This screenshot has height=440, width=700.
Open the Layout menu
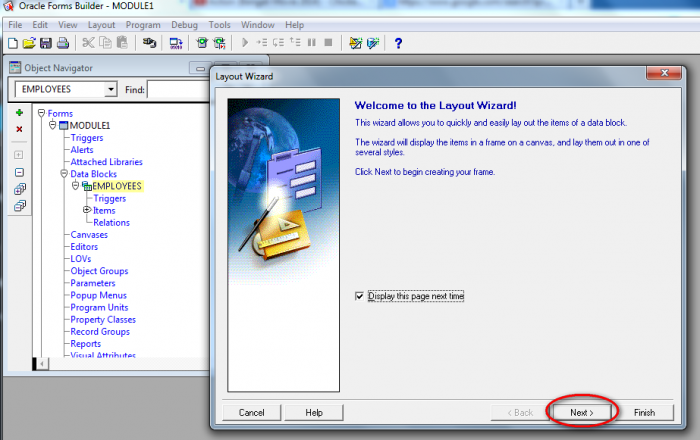[x=101, y=25]
